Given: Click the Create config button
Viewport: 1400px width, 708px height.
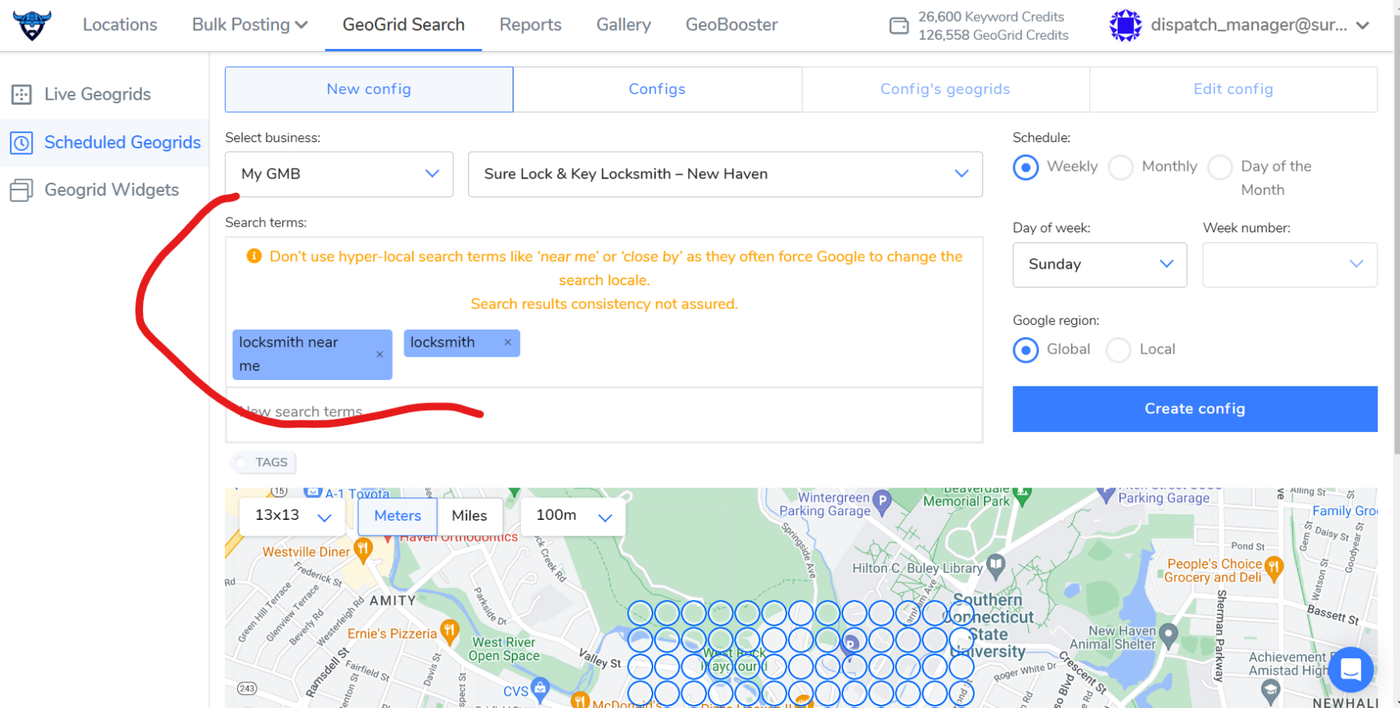Looking at the screenshot, I should coord(1195,409).
